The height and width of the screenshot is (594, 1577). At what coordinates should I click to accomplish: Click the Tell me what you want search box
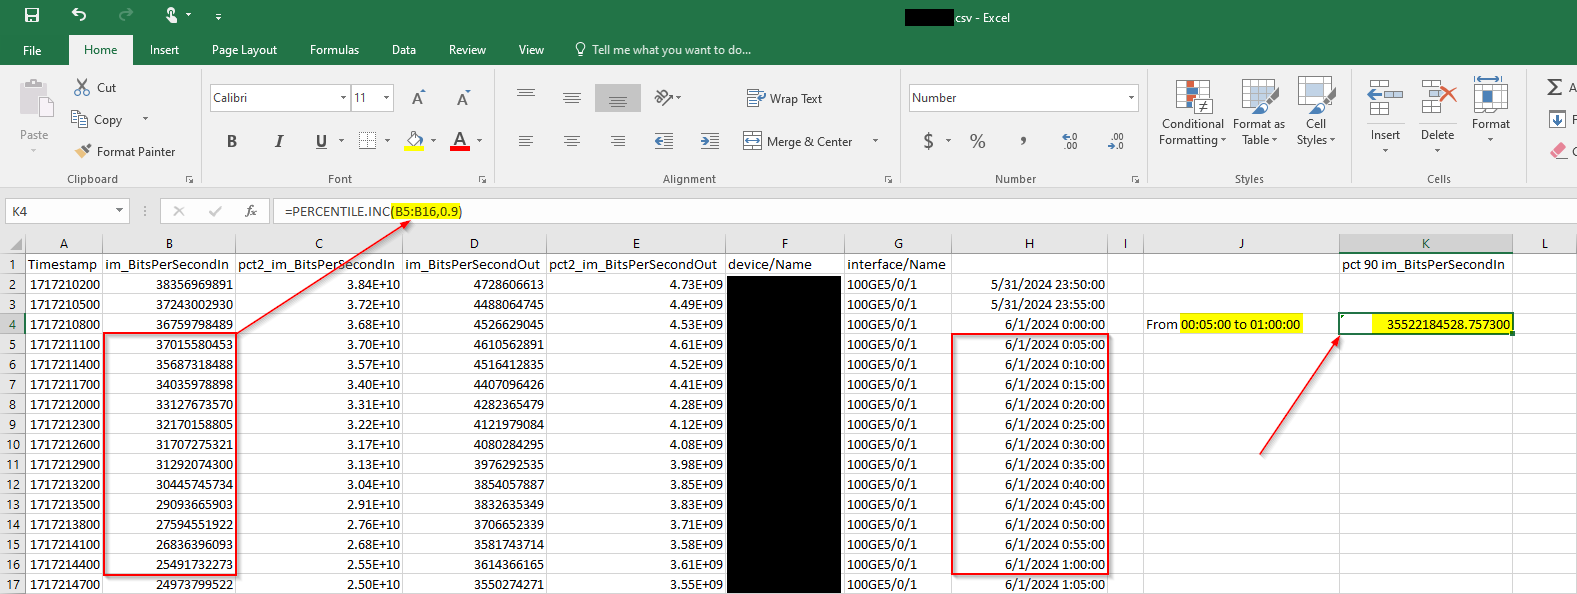pos(670,50)
